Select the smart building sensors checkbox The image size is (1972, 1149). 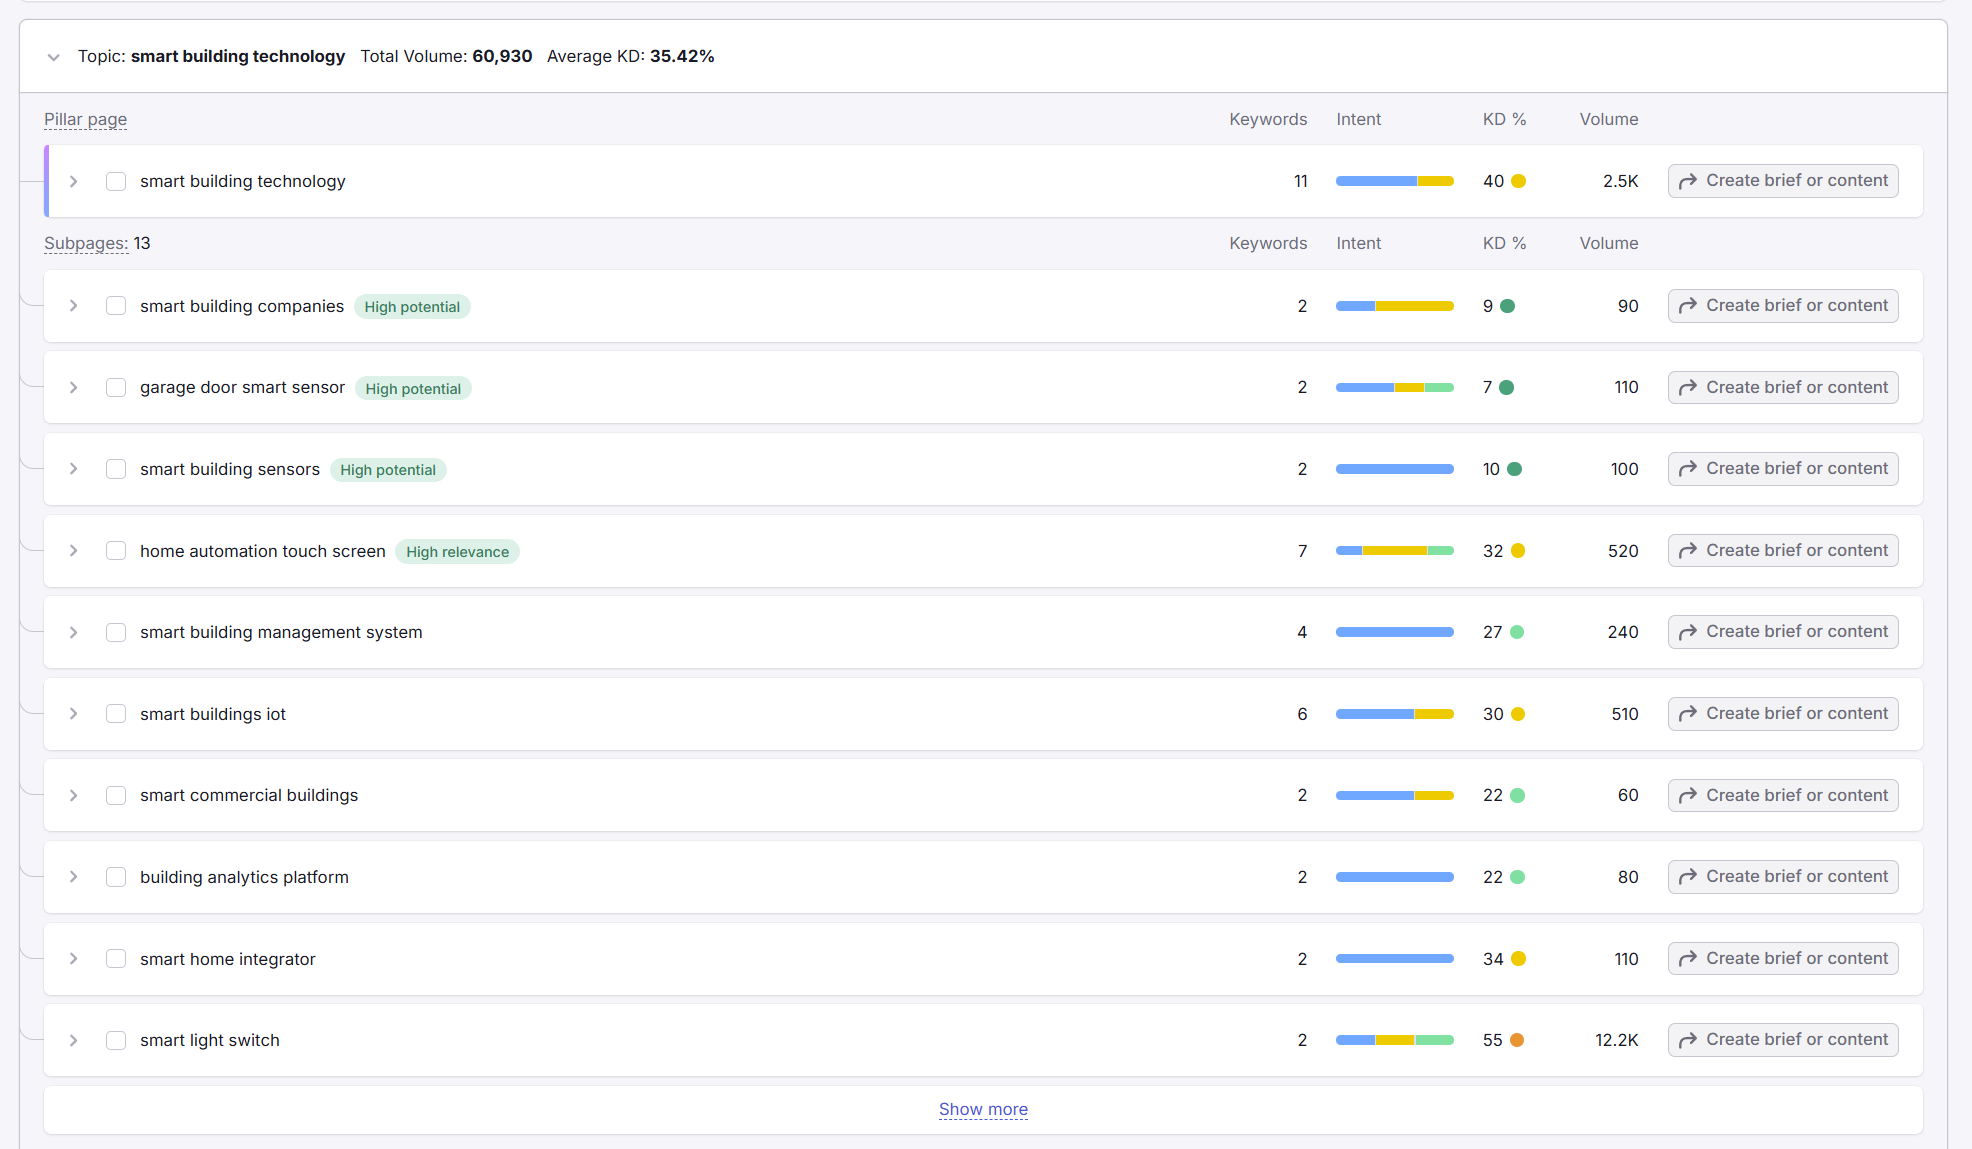116,469
